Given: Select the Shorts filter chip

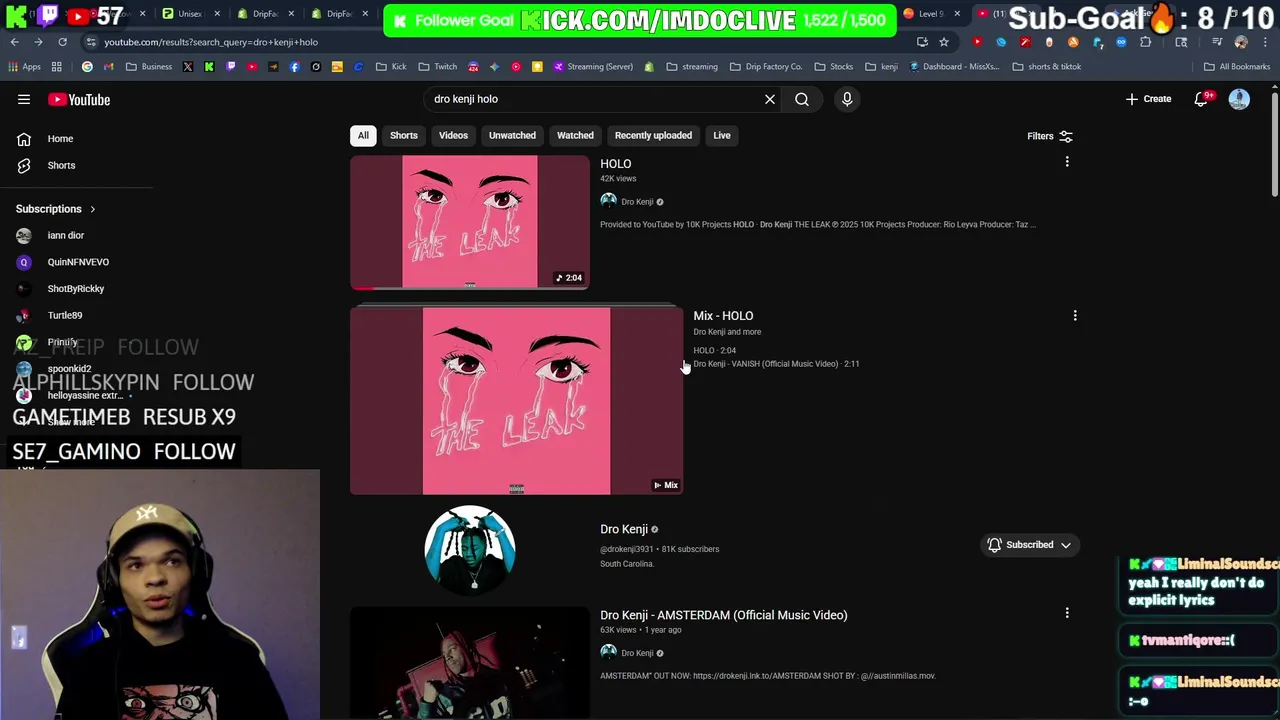Looking at the screenshot, I should pyautogui.click(x=404, y=135).
